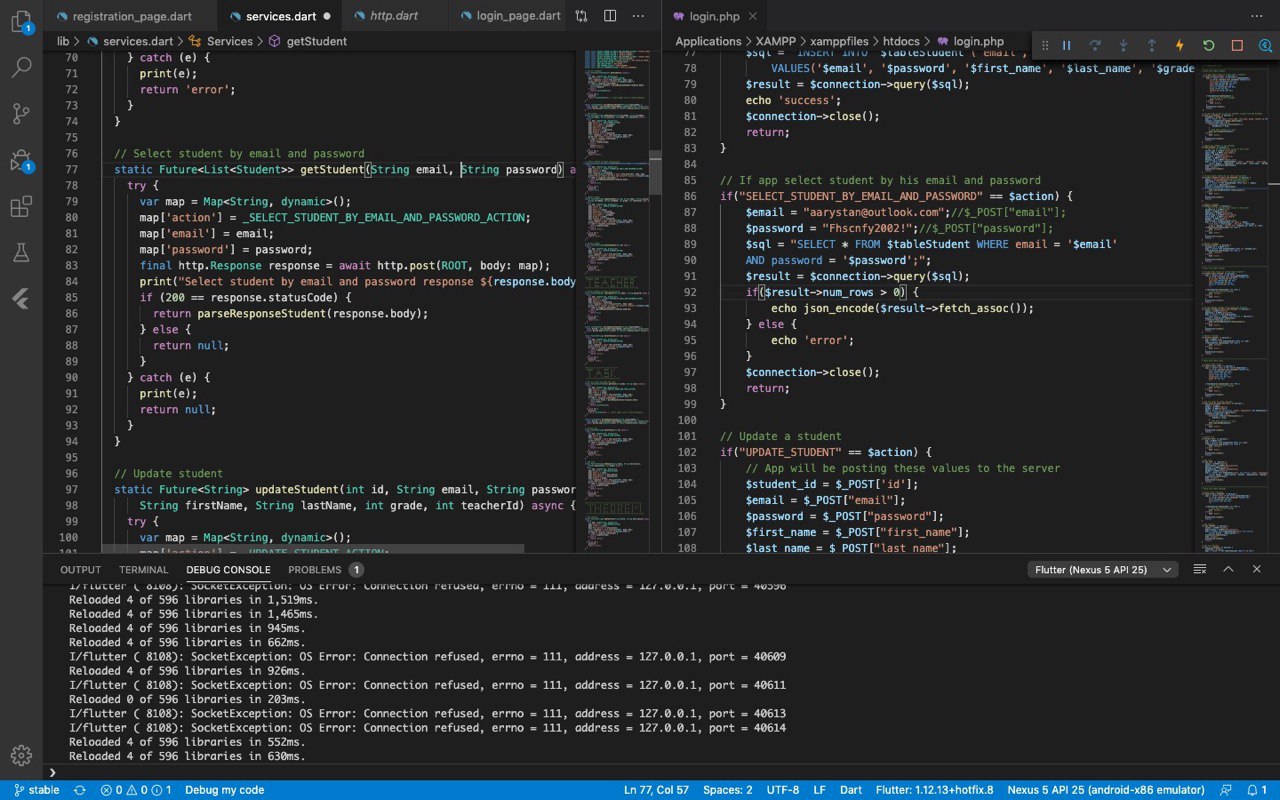The width and height of the screenshot is (1280, 800).
Task: Change language mode from Dart
Action: coord(851,790)
